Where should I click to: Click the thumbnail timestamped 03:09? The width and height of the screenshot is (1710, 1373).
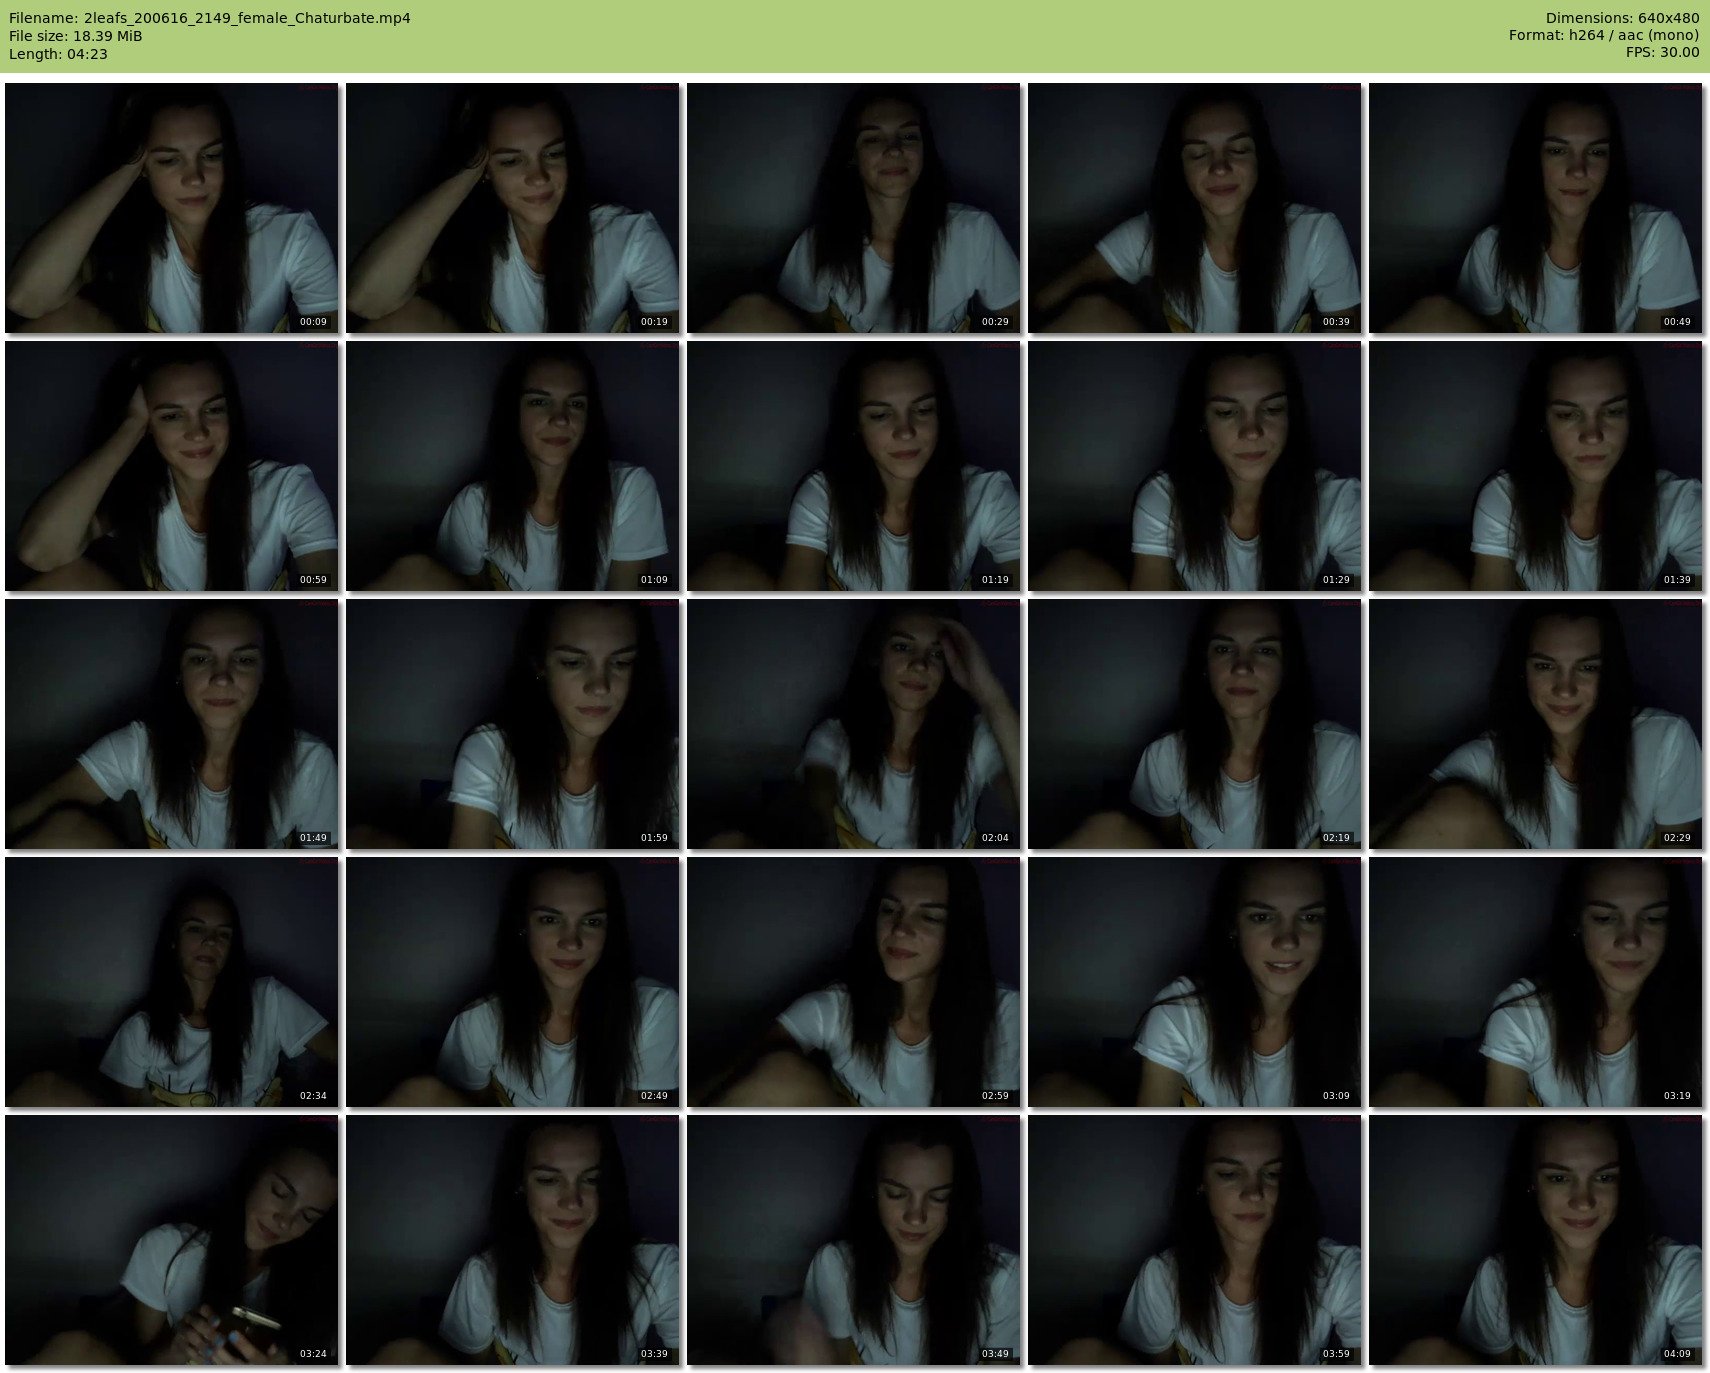click(x=1194, y=982)
